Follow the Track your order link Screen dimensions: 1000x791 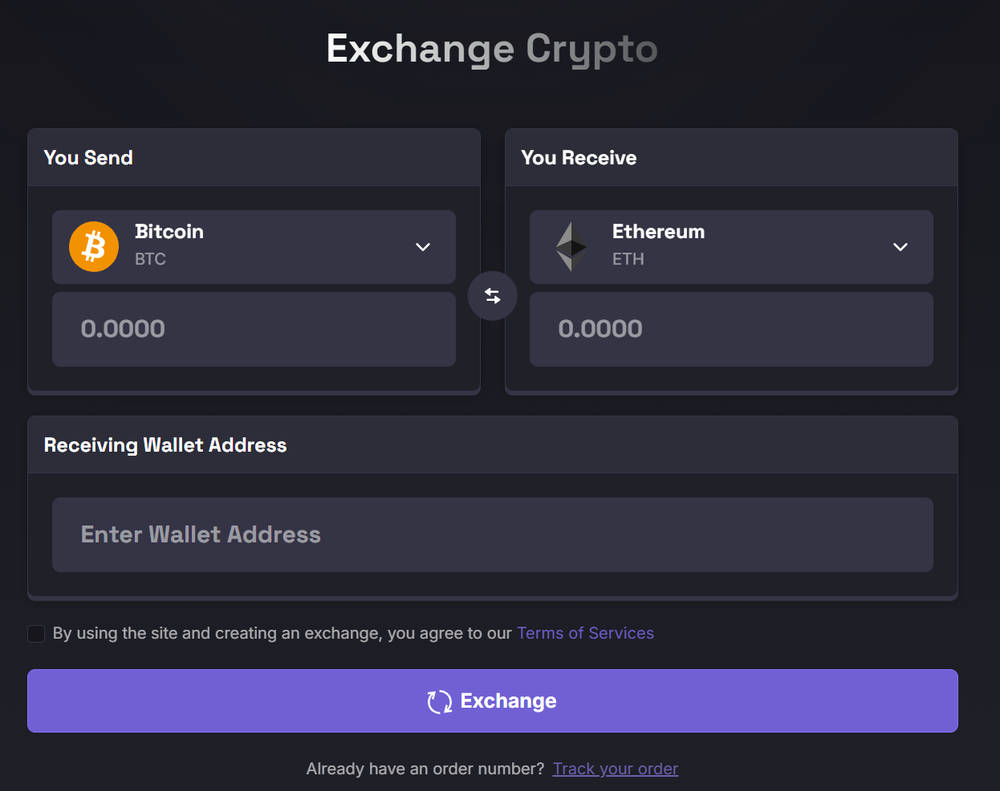(615, 769)
